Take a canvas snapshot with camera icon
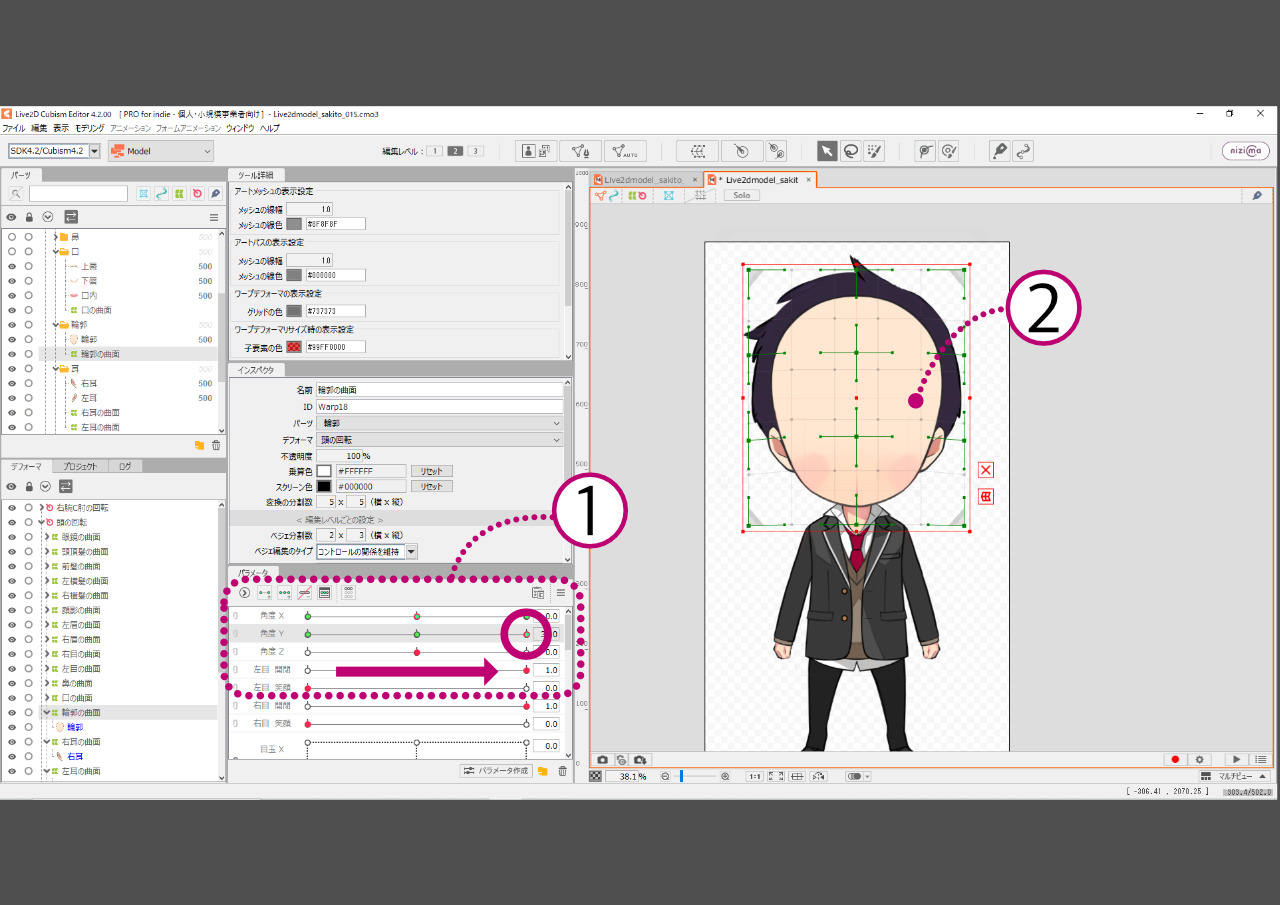This screenshot has width=1280, height=905. tap(603, 760)
